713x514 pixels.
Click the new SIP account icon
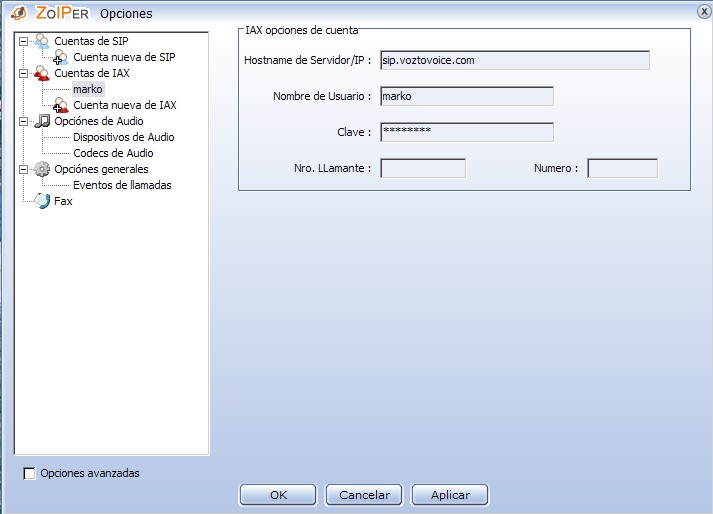[x=61, y=57]
